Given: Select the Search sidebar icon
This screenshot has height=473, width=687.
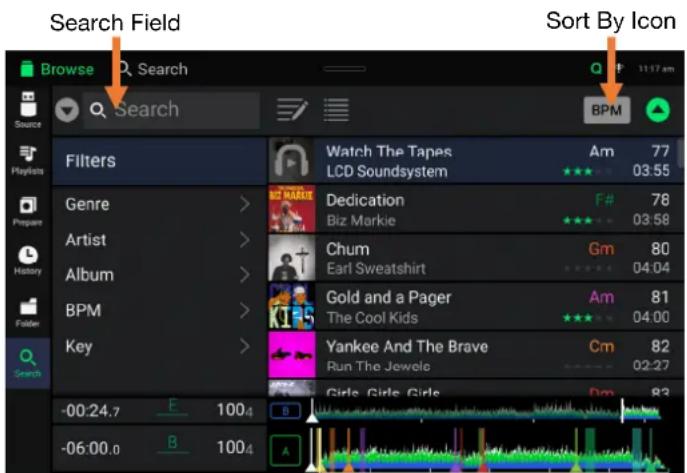Looking at the screenshot, I should coord(28,363).
